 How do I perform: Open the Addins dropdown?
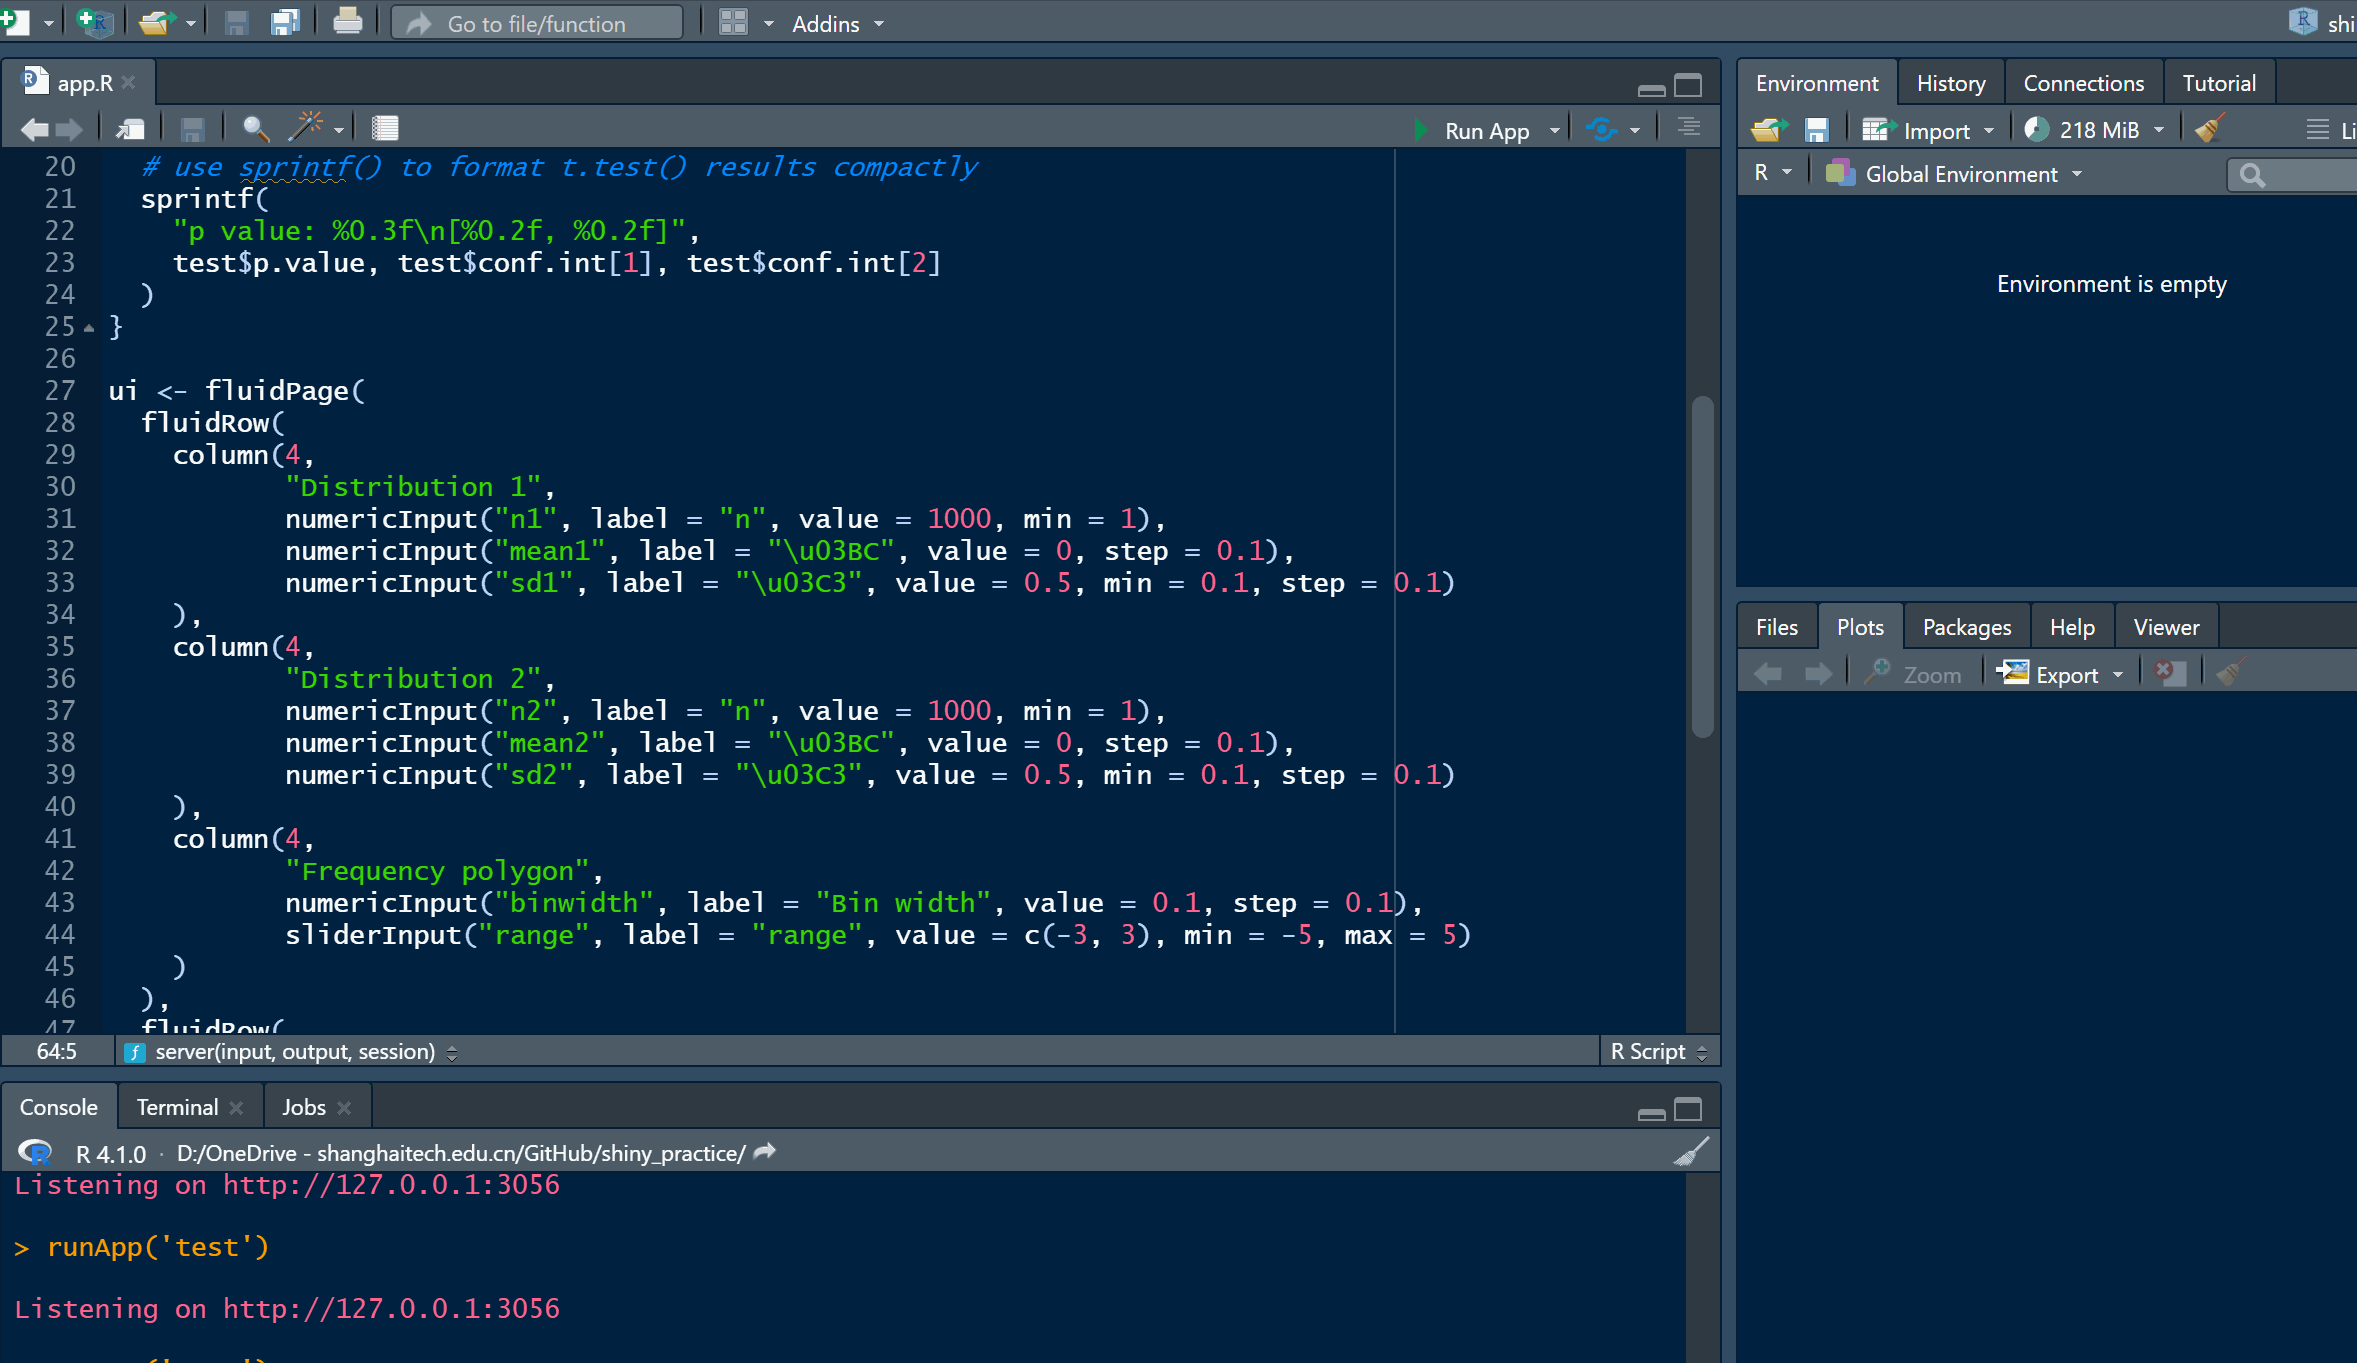(838, 23)
